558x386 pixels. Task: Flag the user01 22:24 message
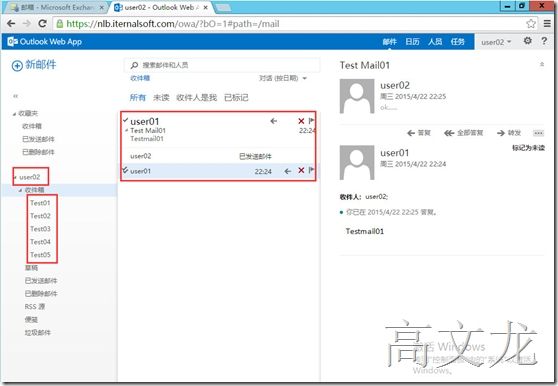coord(311,170)
